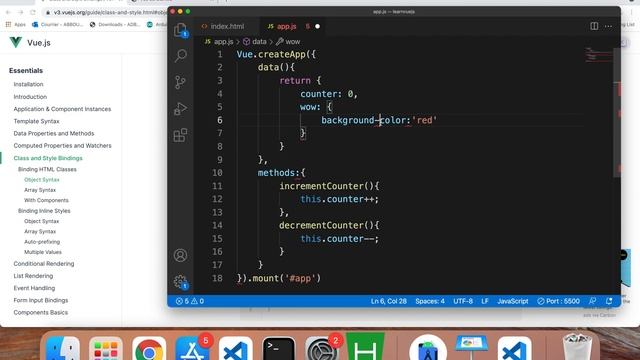Open Apps bookmark in Chrome
This screenshot has width=640, height=360.
[16, 24]
